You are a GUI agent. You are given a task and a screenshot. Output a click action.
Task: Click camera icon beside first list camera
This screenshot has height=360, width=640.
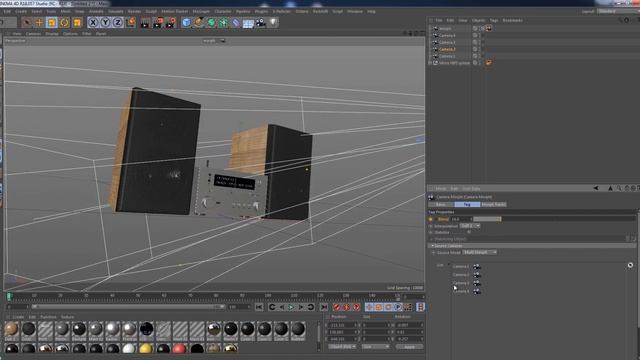pyautogui.click(x=477, y=267)
